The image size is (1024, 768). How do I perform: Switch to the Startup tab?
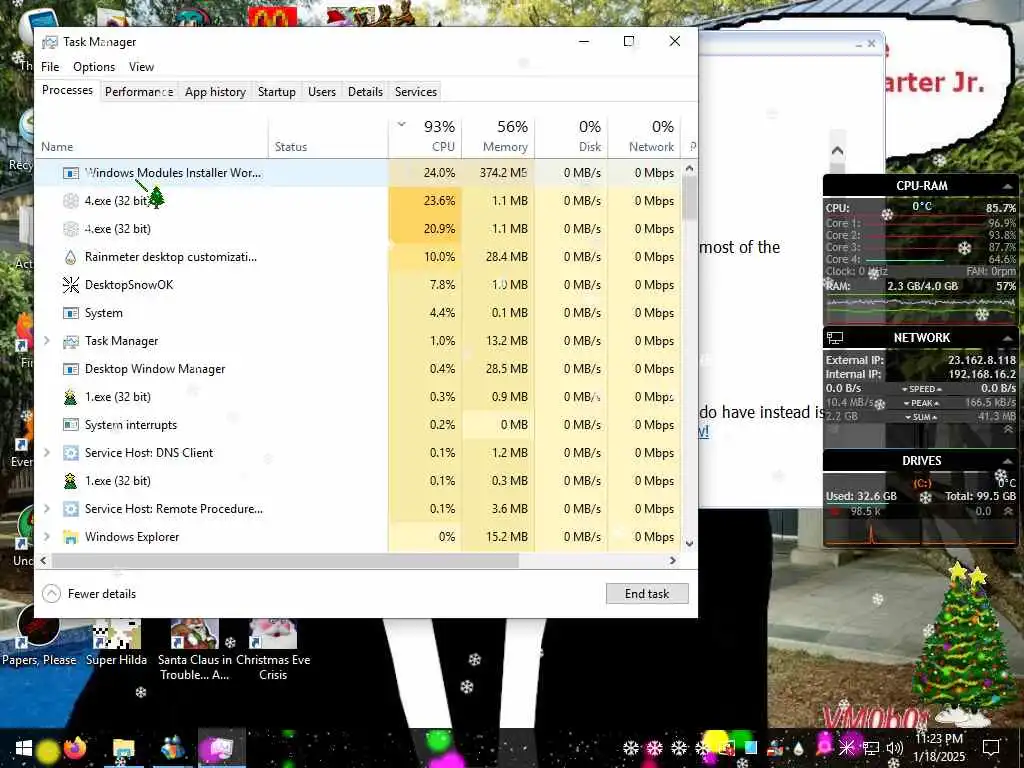click(x=277, y=91)
